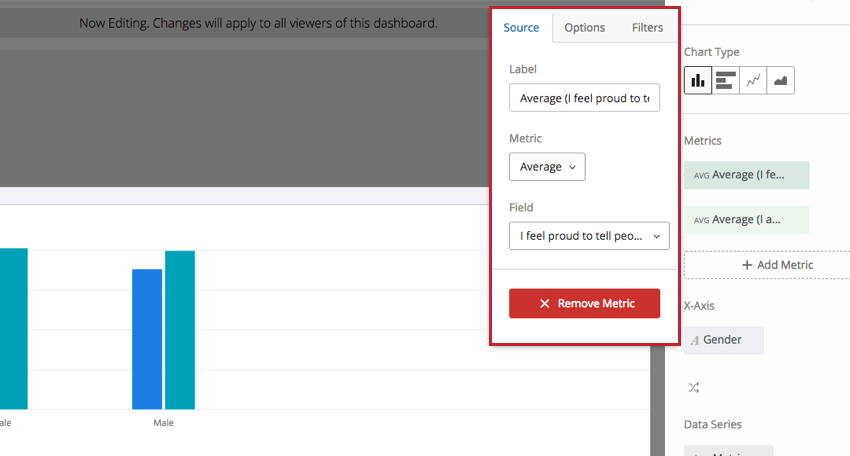Click the Label text input field
Image resolution: width=850 pixels, height=456 pixels.
584,98
